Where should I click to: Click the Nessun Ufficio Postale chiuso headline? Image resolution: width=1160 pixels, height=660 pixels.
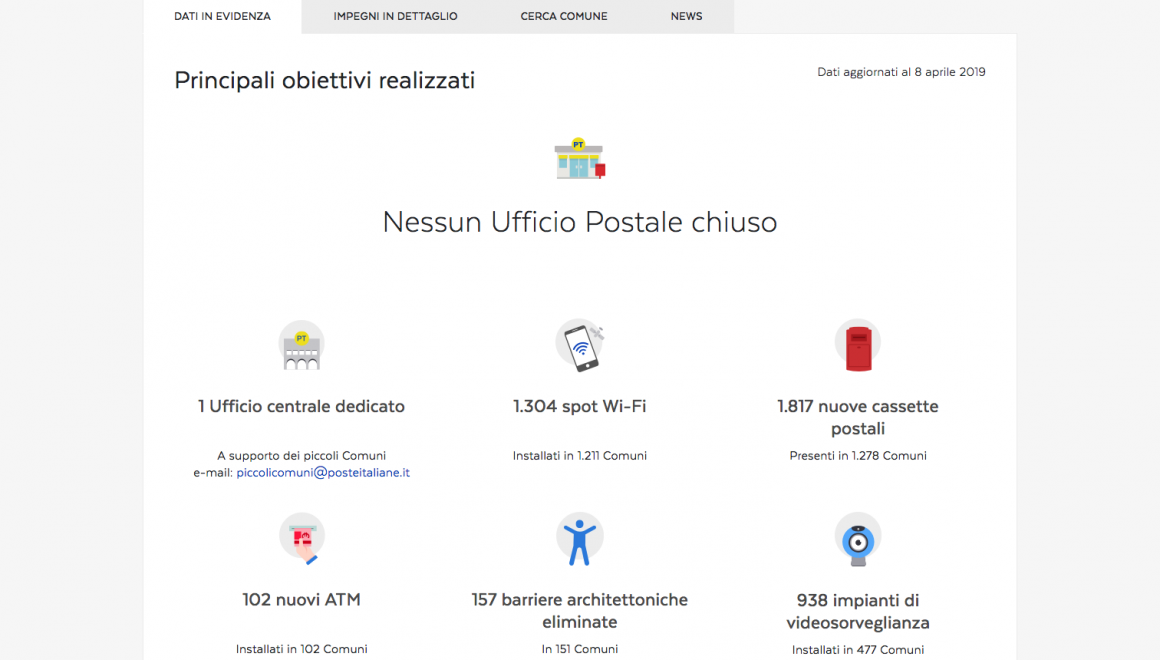(580, 222)
